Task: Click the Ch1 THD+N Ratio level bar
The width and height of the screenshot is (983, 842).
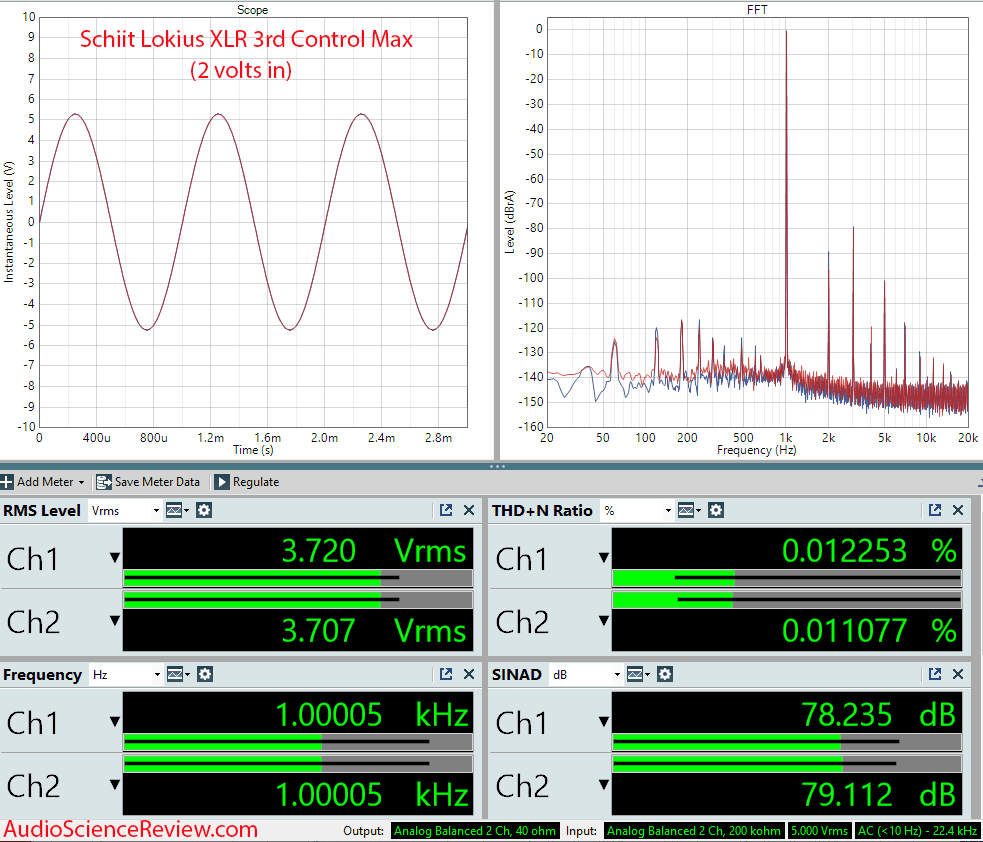Action: pos(786,578)
